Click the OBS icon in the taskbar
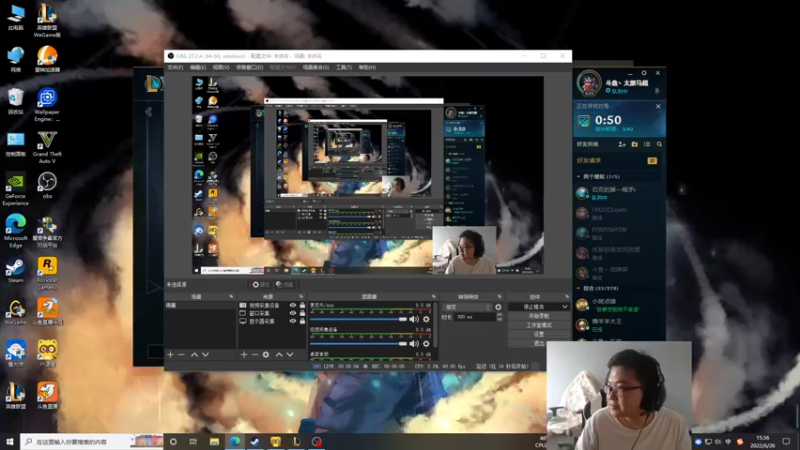This screenshot has width=800, height=450. point(316,441)
